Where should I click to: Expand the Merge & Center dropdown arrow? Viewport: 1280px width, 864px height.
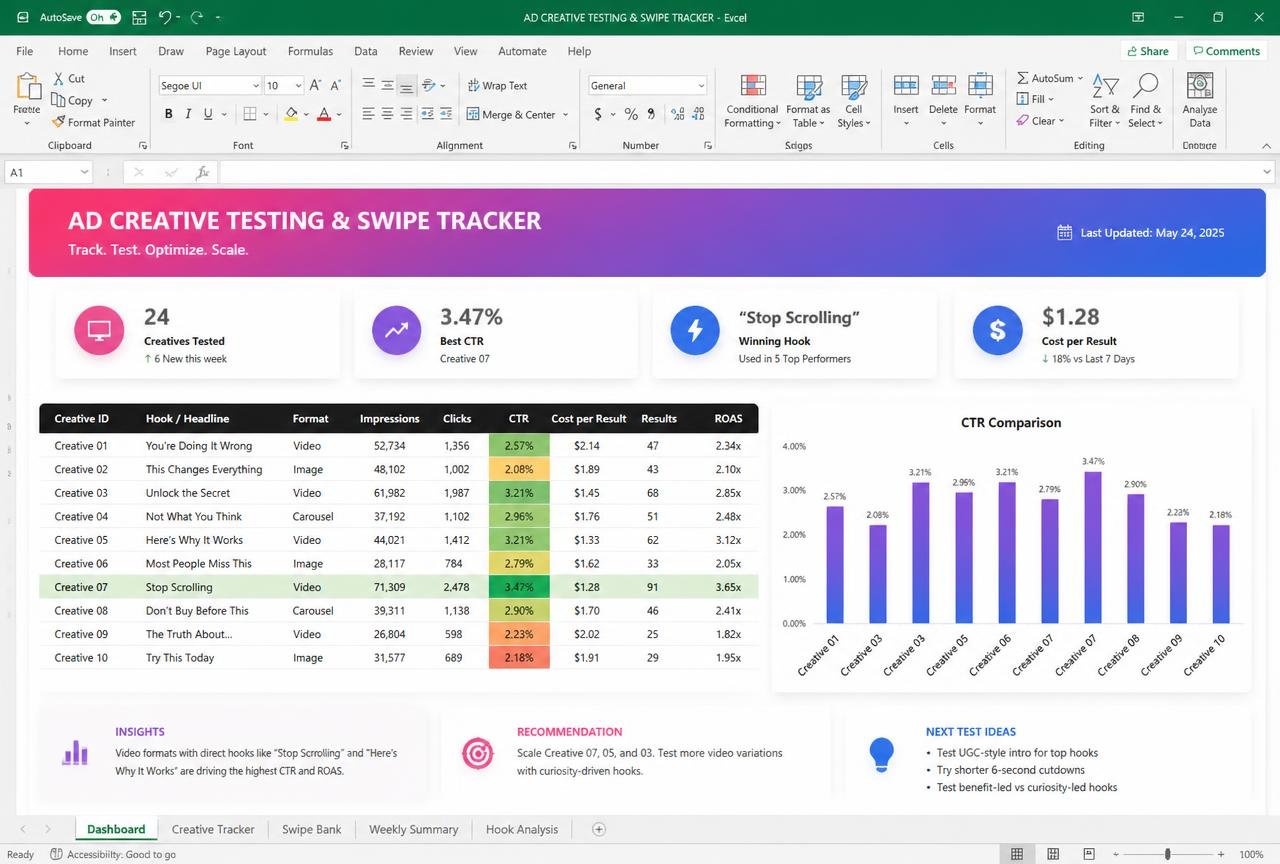565,115
